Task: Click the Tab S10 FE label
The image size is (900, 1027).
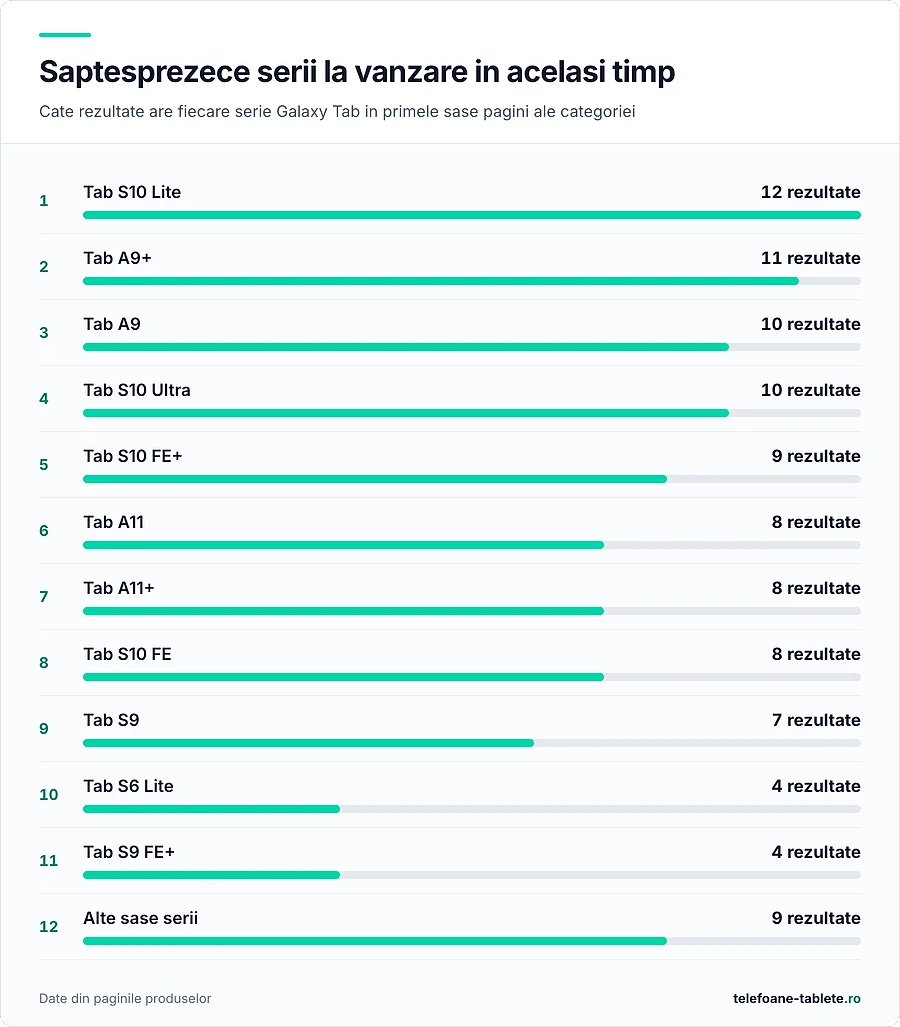Action: point(127,654)
